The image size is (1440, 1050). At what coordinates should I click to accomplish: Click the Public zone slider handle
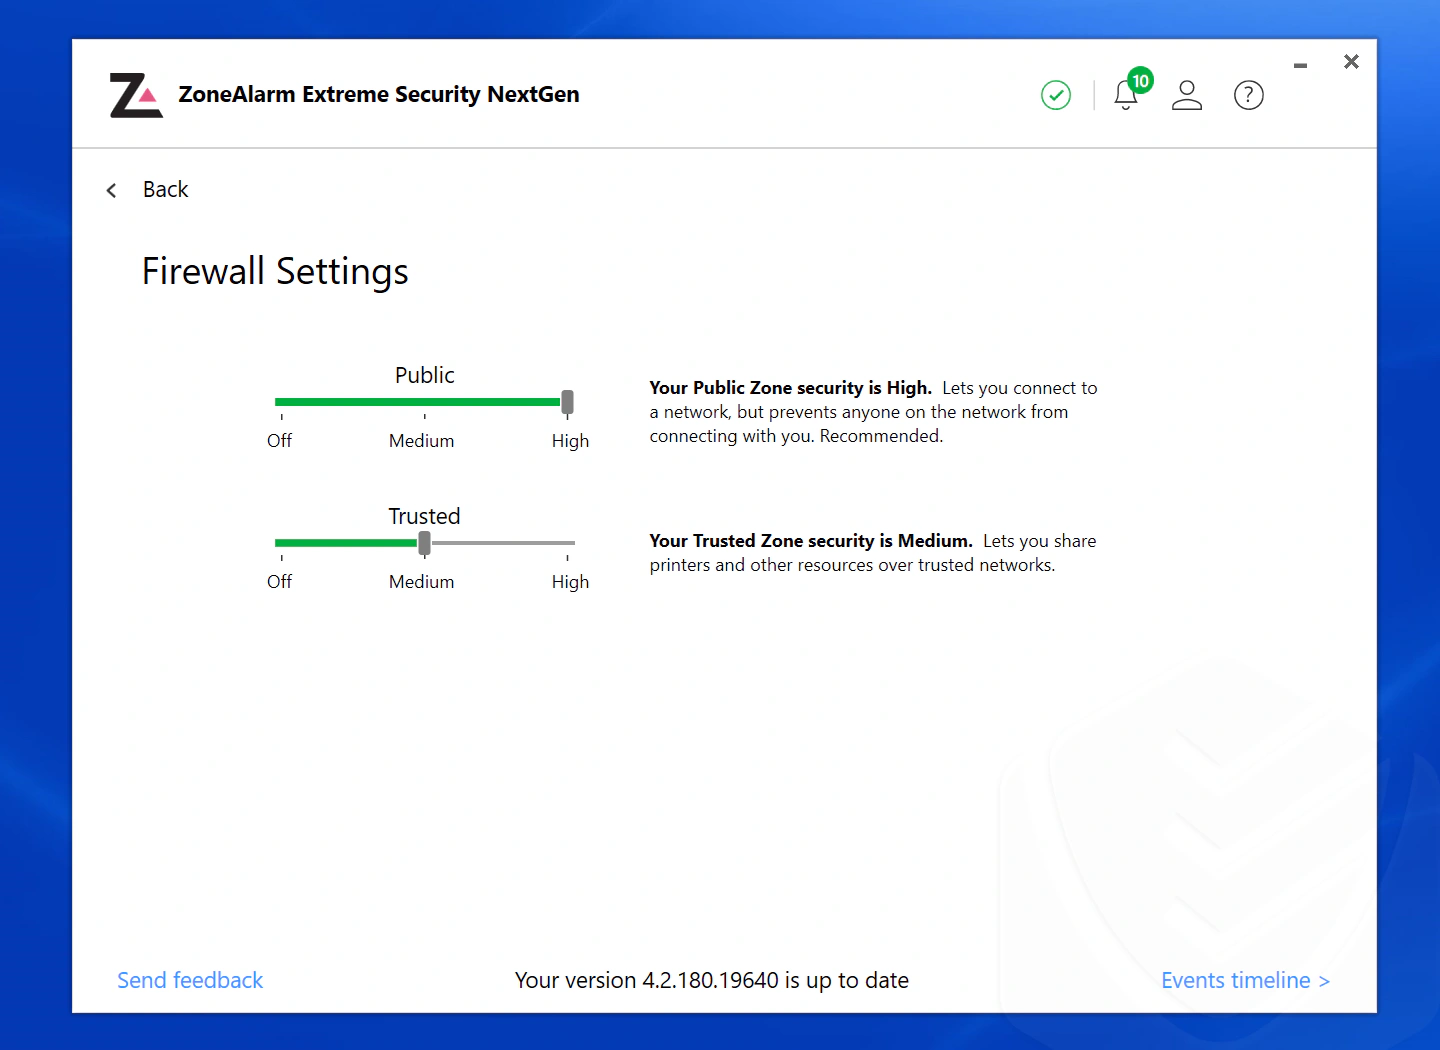point(567,402)
